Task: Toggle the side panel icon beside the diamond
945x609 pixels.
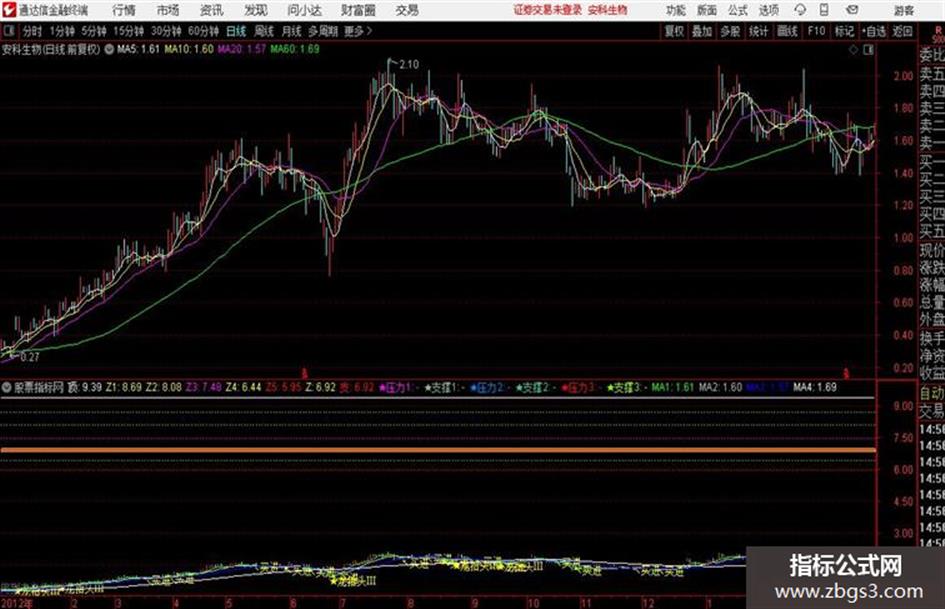Action: point(868,50)
